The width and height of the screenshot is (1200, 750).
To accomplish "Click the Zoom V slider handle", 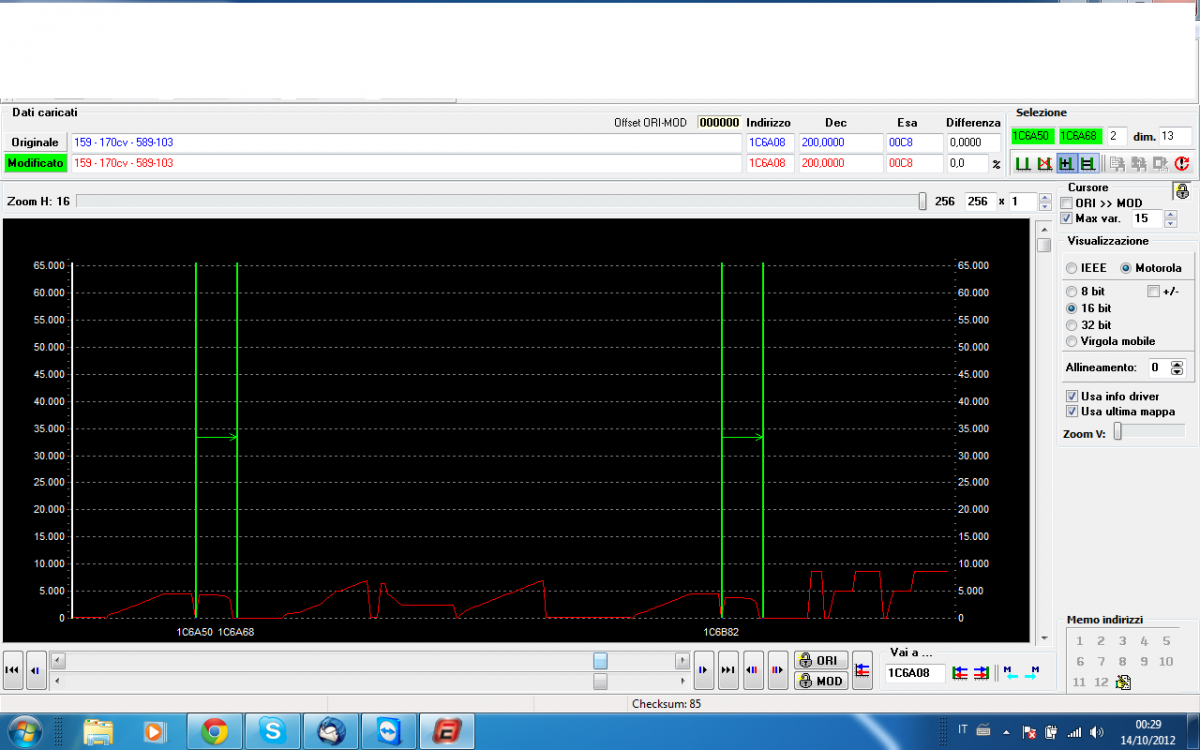I will [1118, 431].
